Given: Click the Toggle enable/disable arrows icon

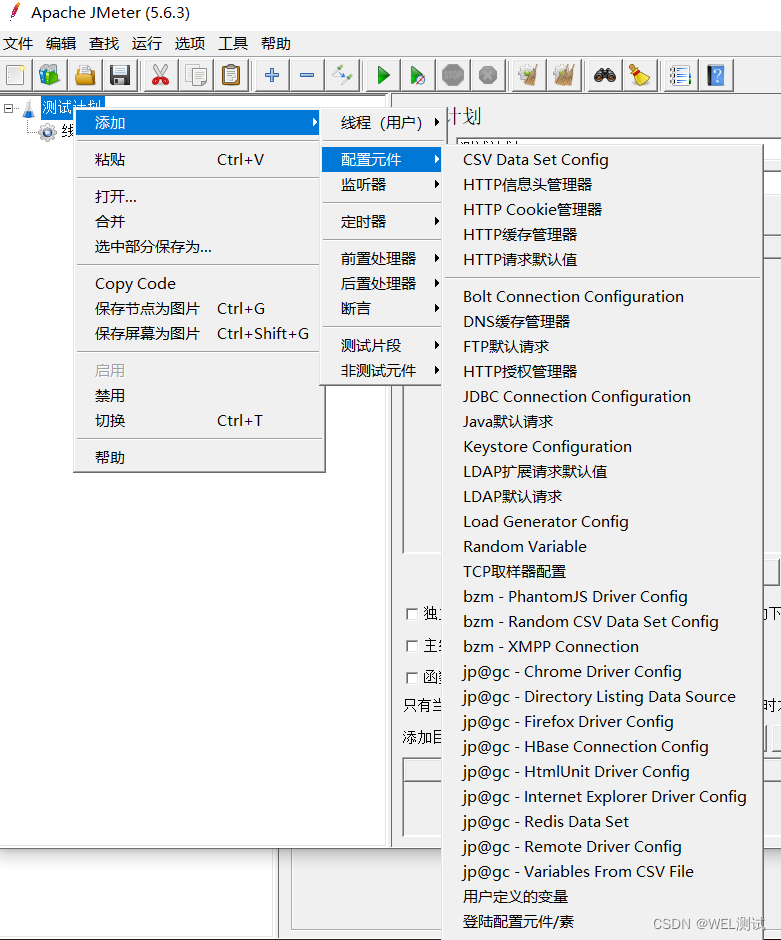Looking at the screenshot, I should coord(342,75).
